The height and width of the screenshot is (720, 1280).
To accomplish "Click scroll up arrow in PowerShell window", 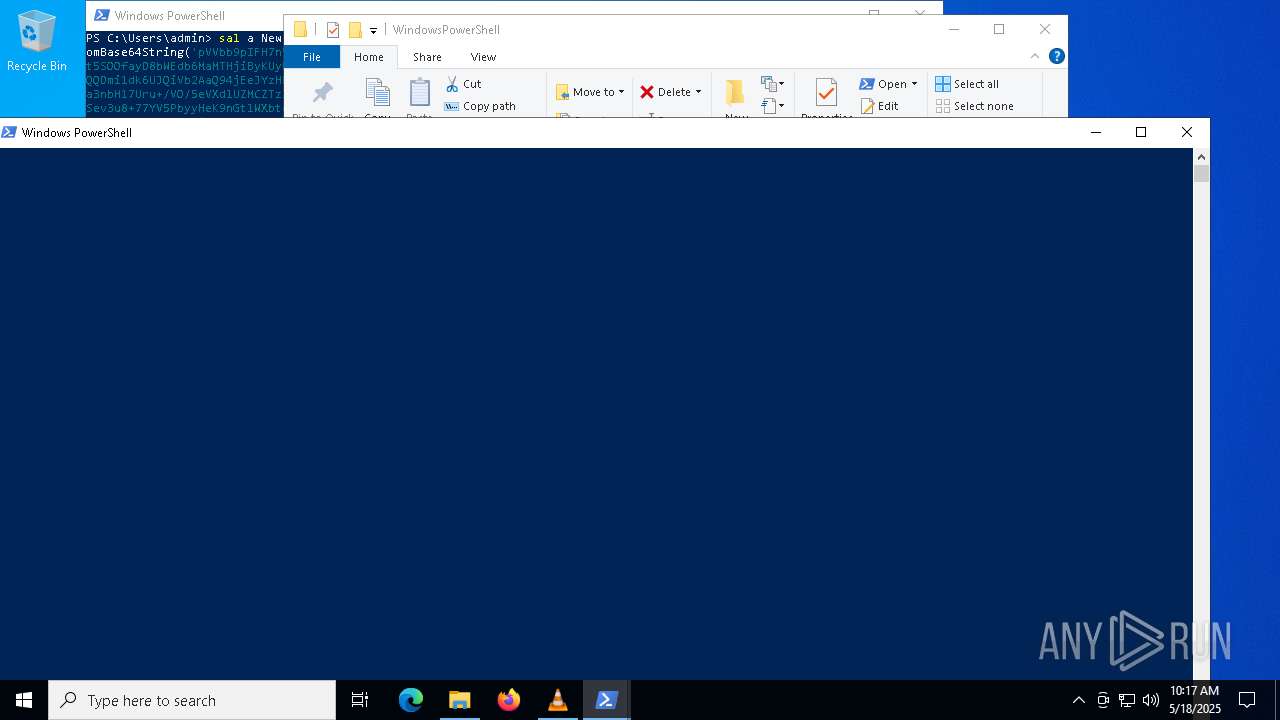I will (x=1201, y=157).
